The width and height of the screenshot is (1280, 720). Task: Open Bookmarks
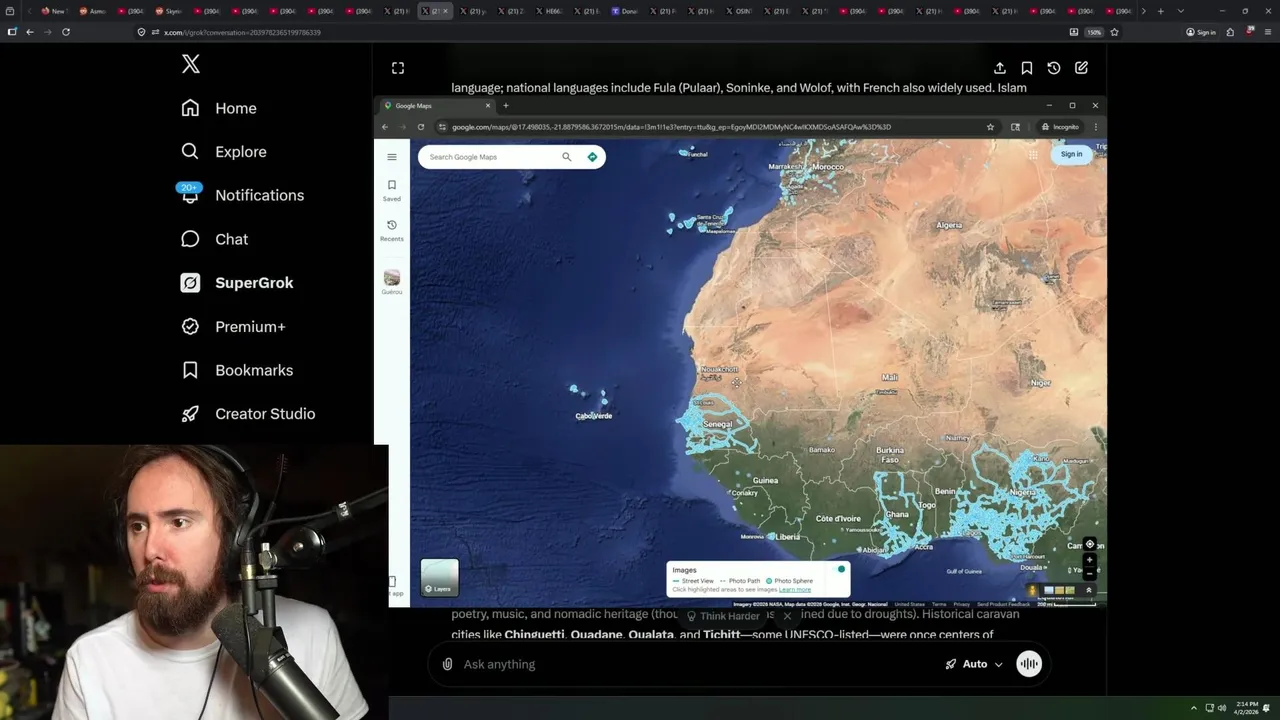coord(237,370)
